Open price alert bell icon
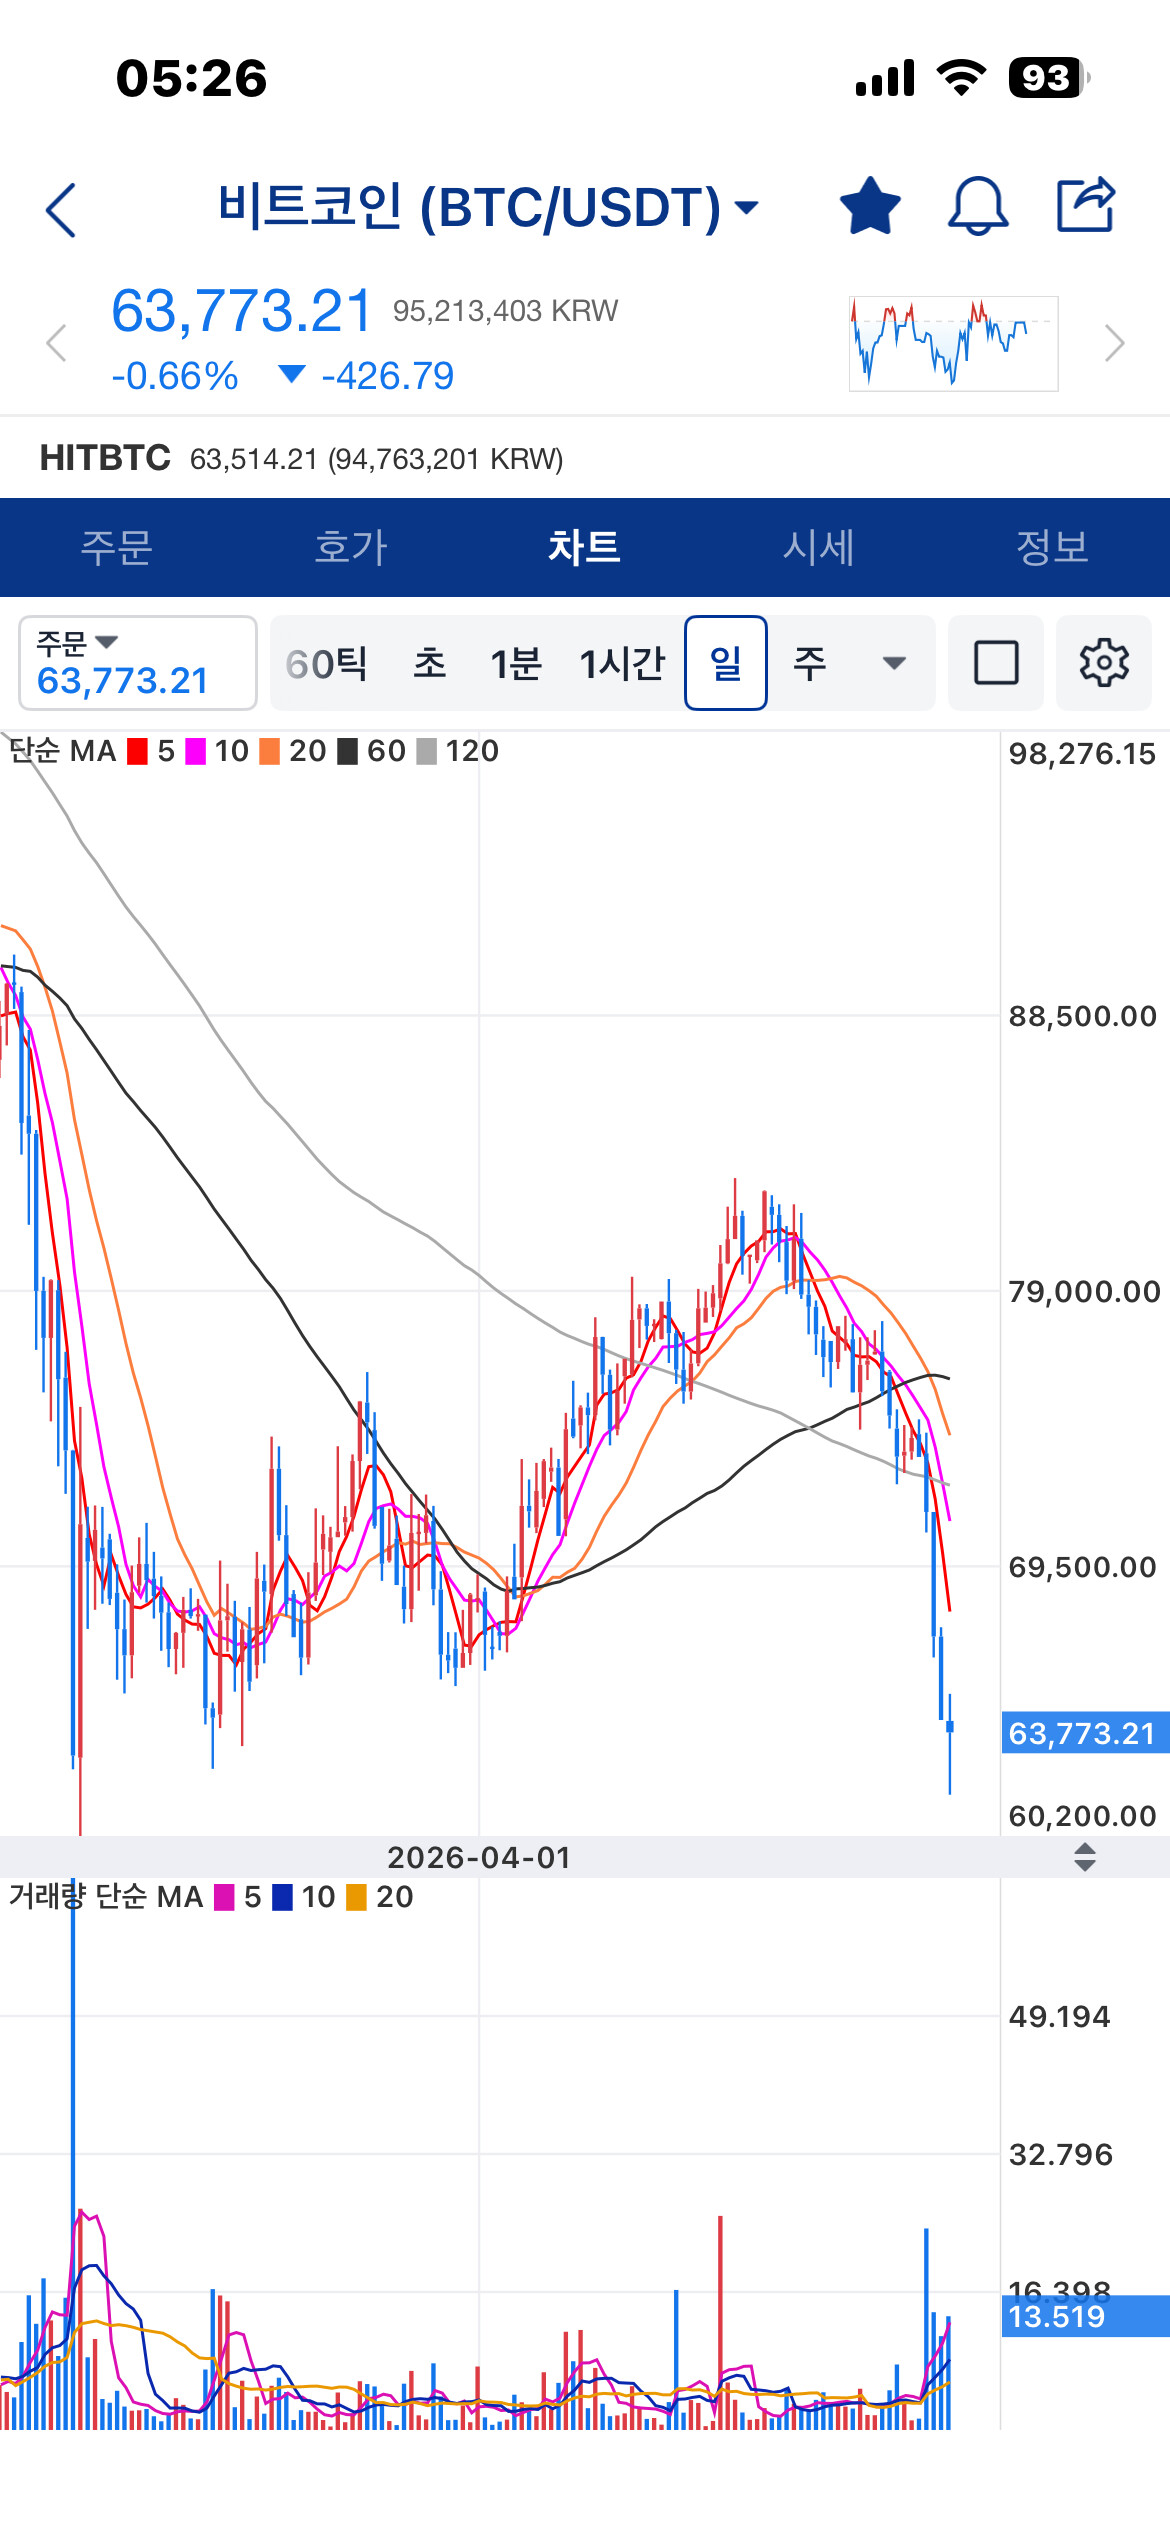1170x2532 pixels. 978,206
